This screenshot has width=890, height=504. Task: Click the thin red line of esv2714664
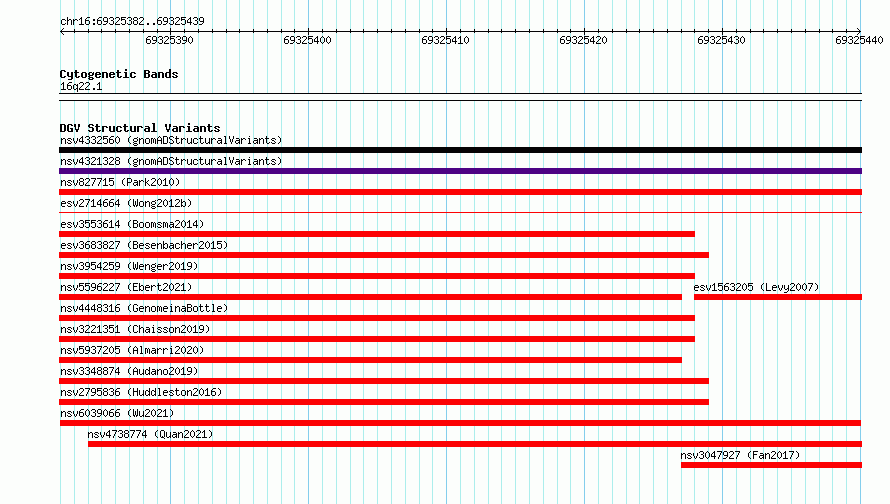point(460,212)
